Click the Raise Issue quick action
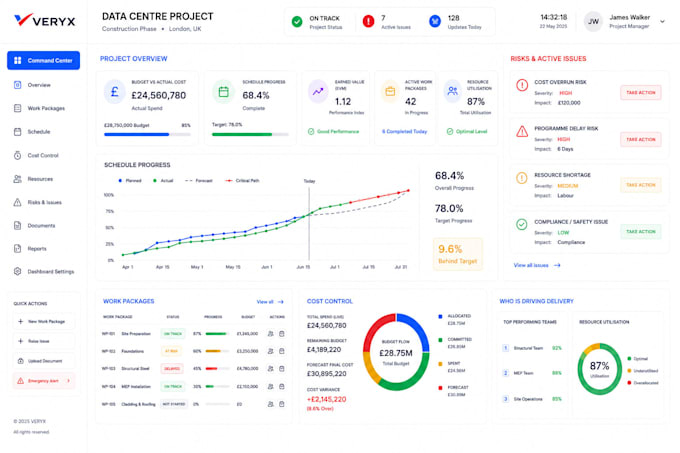The width and height of the screenshot is (680, 453). pos(43,341)
